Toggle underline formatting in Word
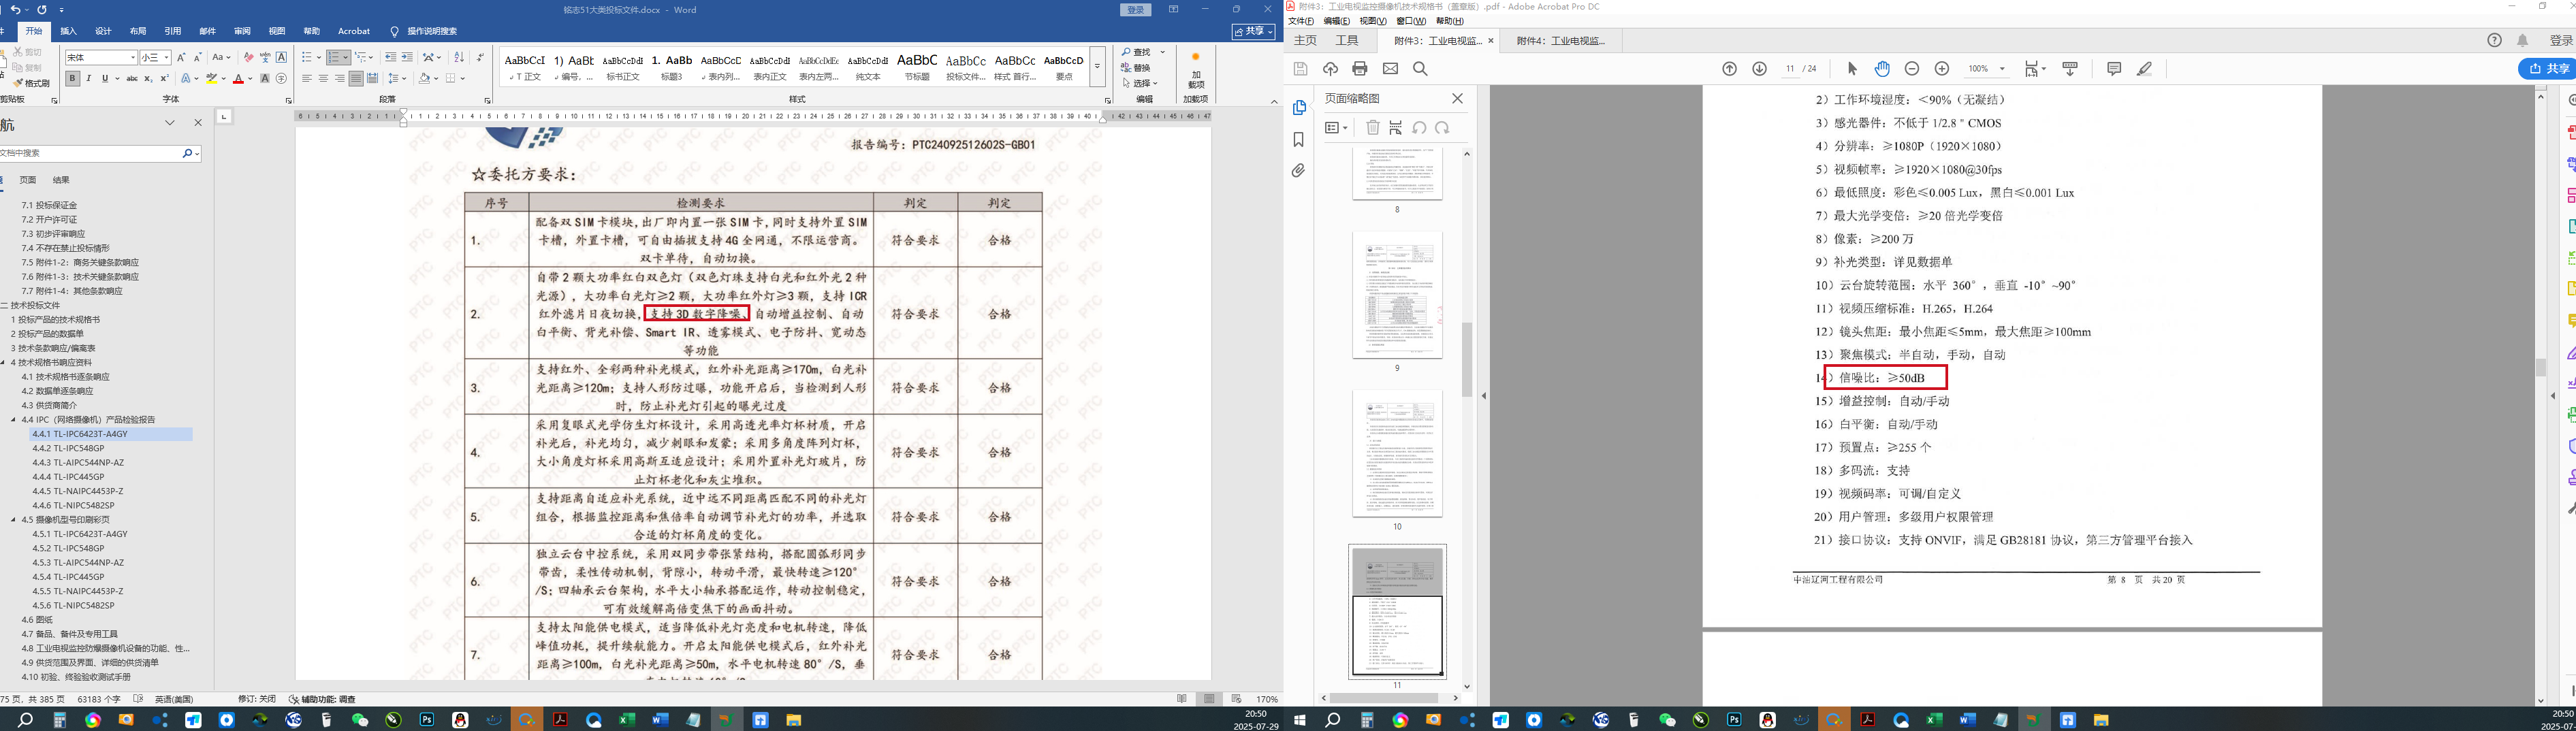2576x731 pixels. tap(104, 79)
